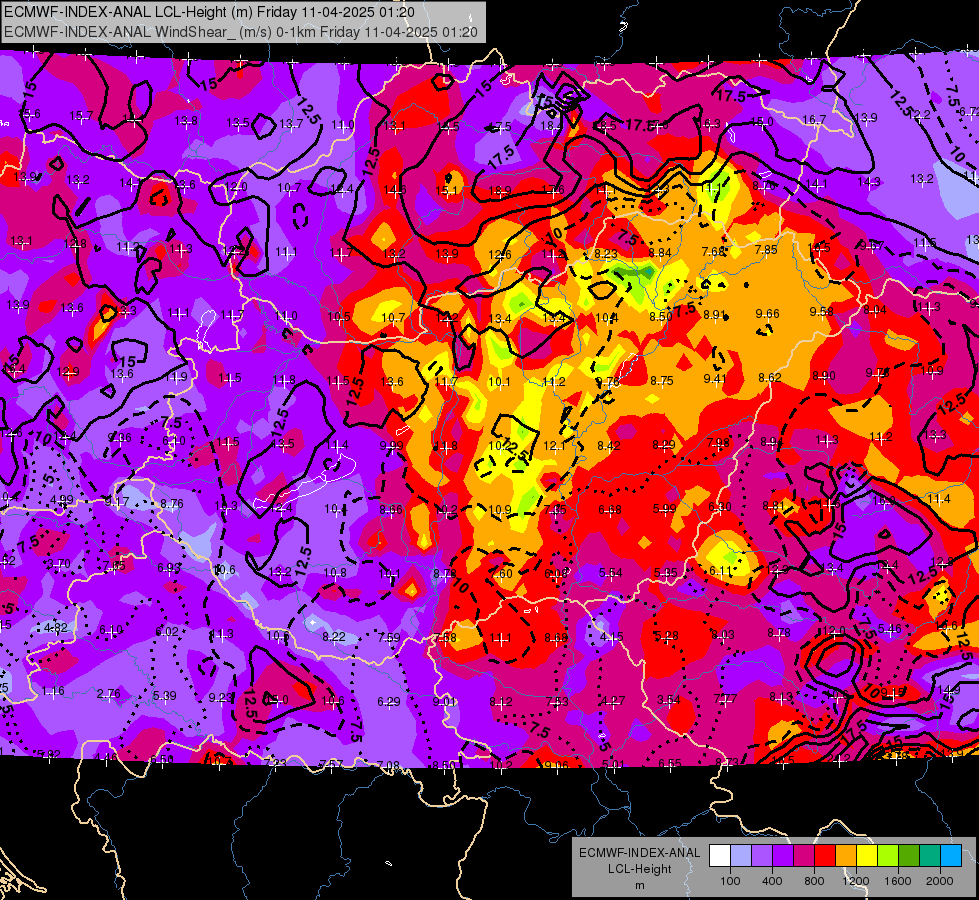Click the grid value 8.91
979x900 pixels.
(714, 315)
